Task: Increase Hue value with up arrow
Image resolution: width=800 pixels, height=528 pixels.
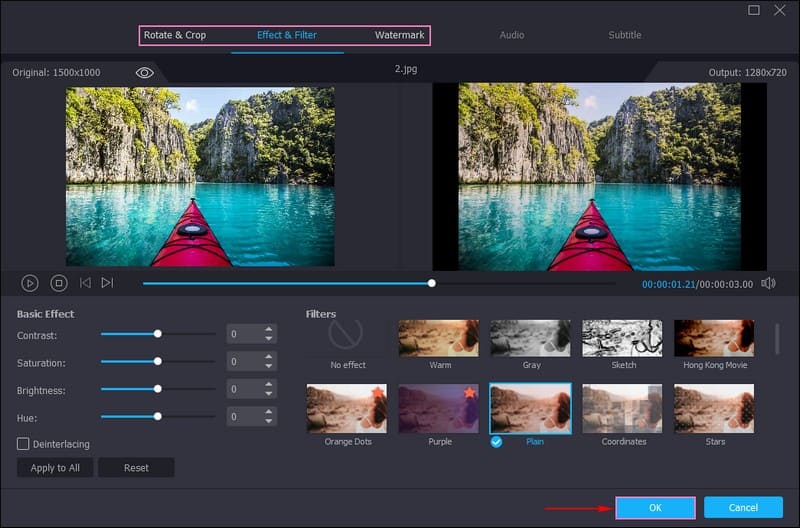Action: click(268, 411)
